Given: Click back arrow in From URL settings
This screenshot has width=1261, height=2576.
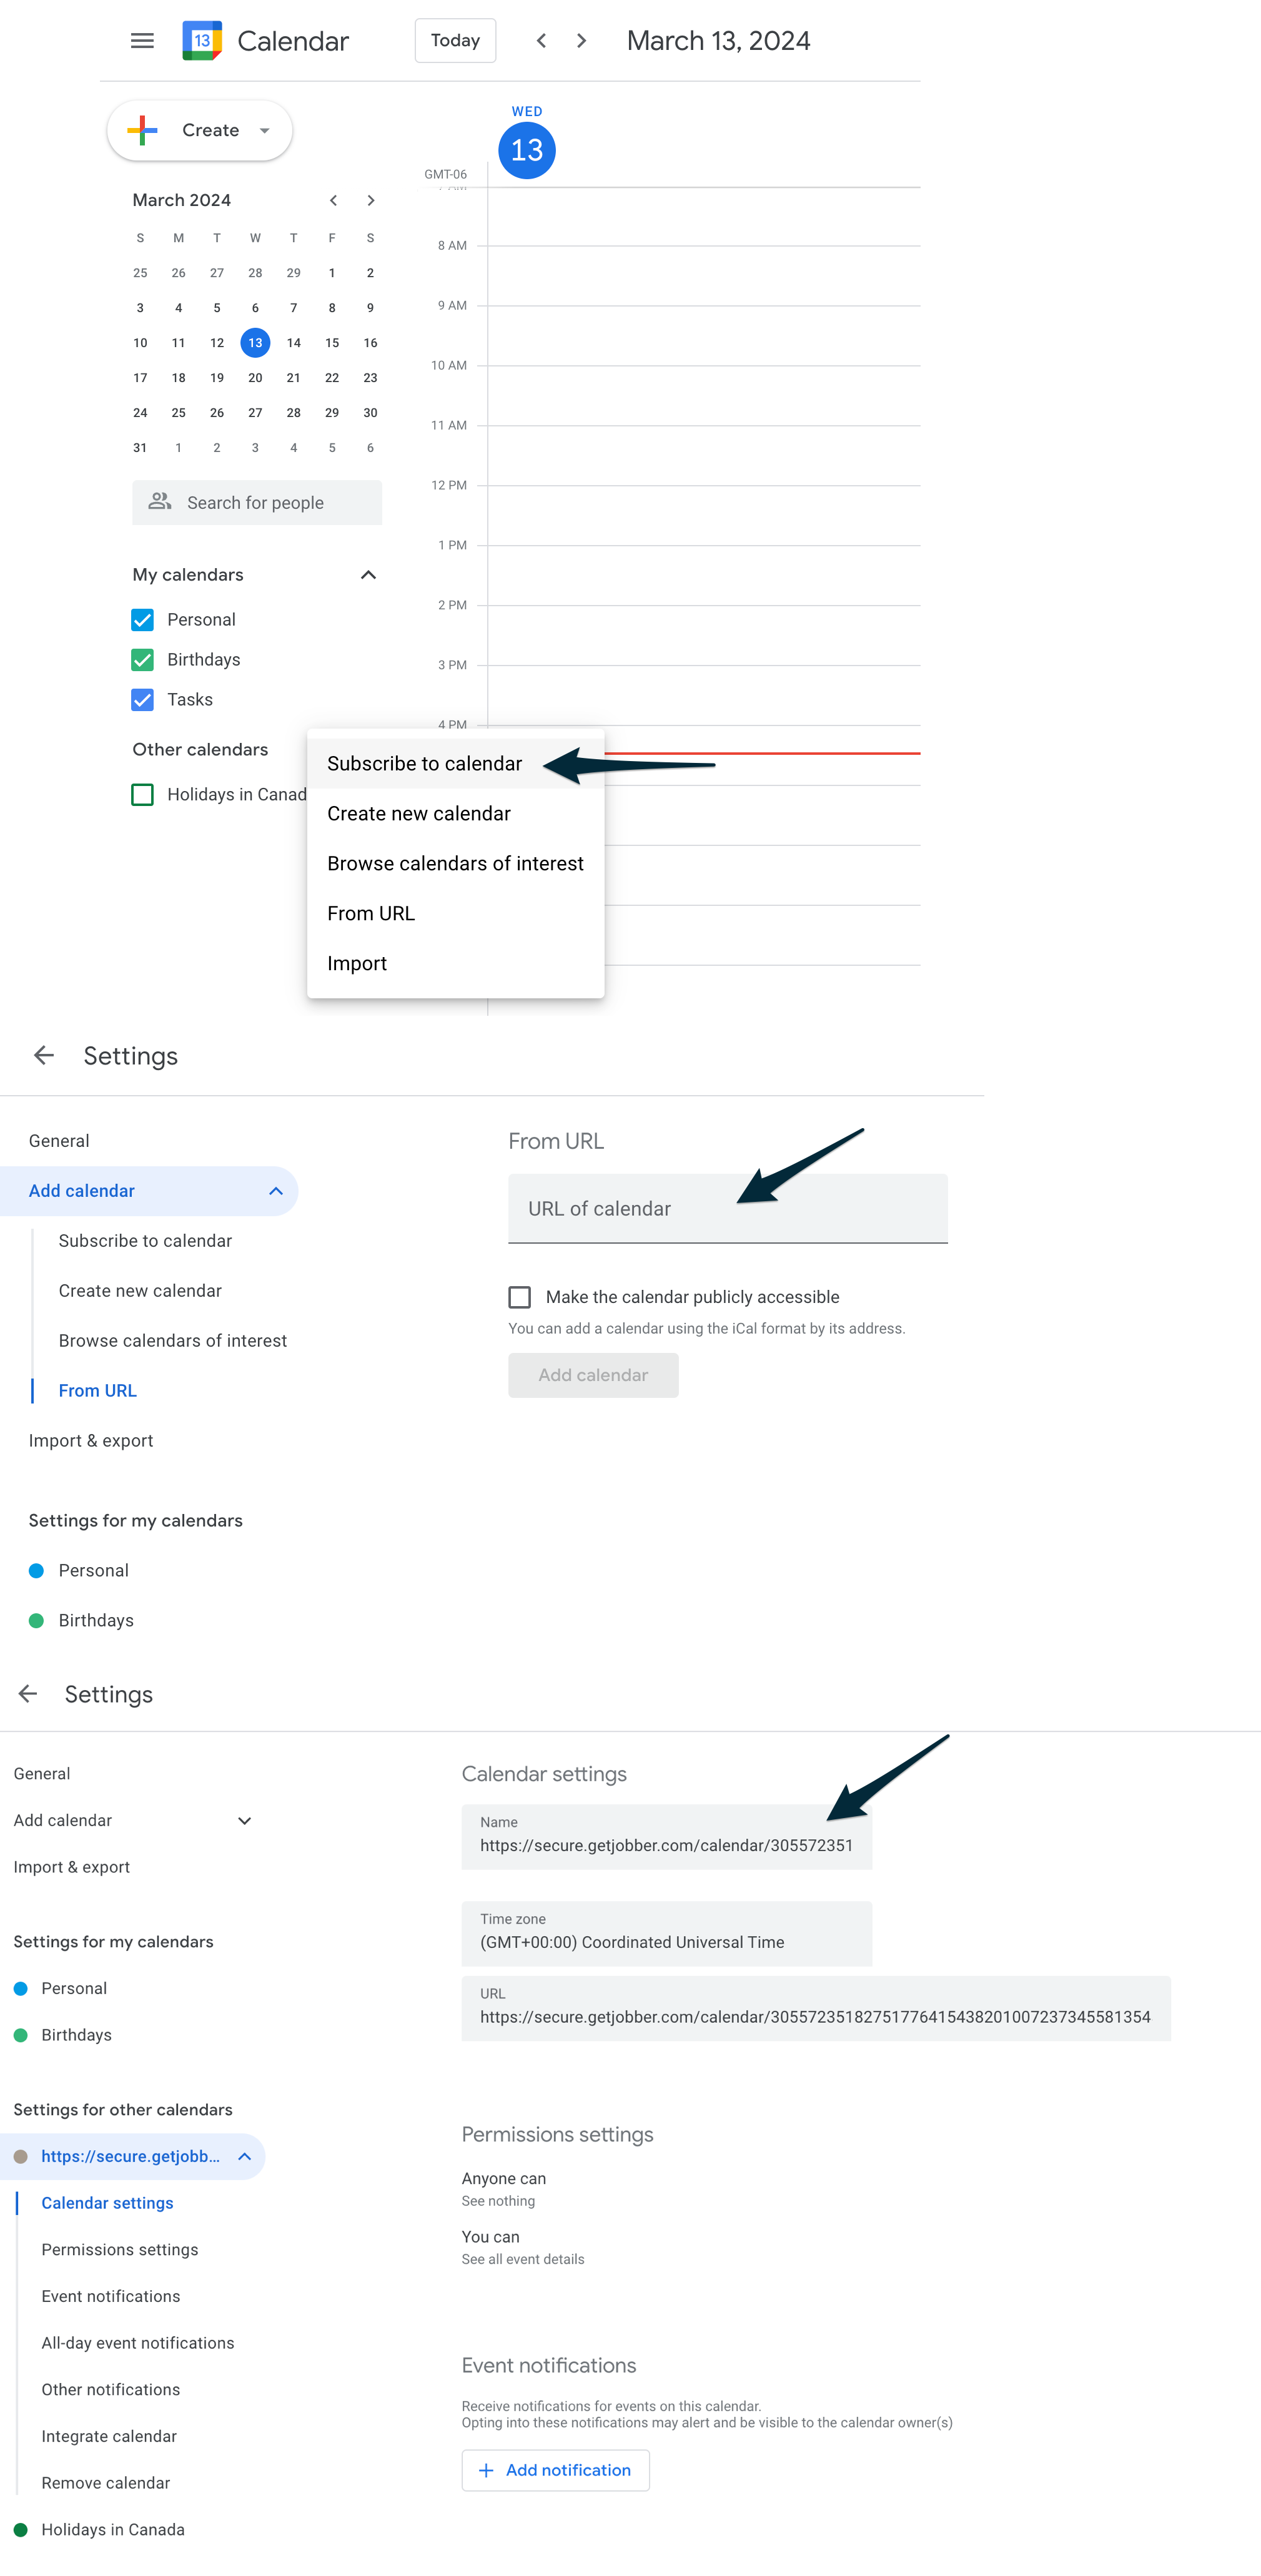Looking at the screenshot, I should coord(44,1055).
